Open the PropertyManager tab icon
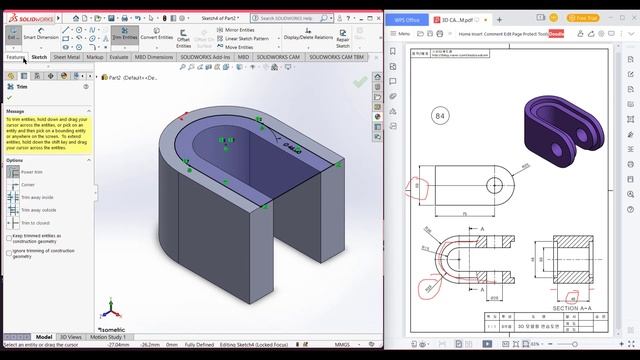 pos(24,76)
